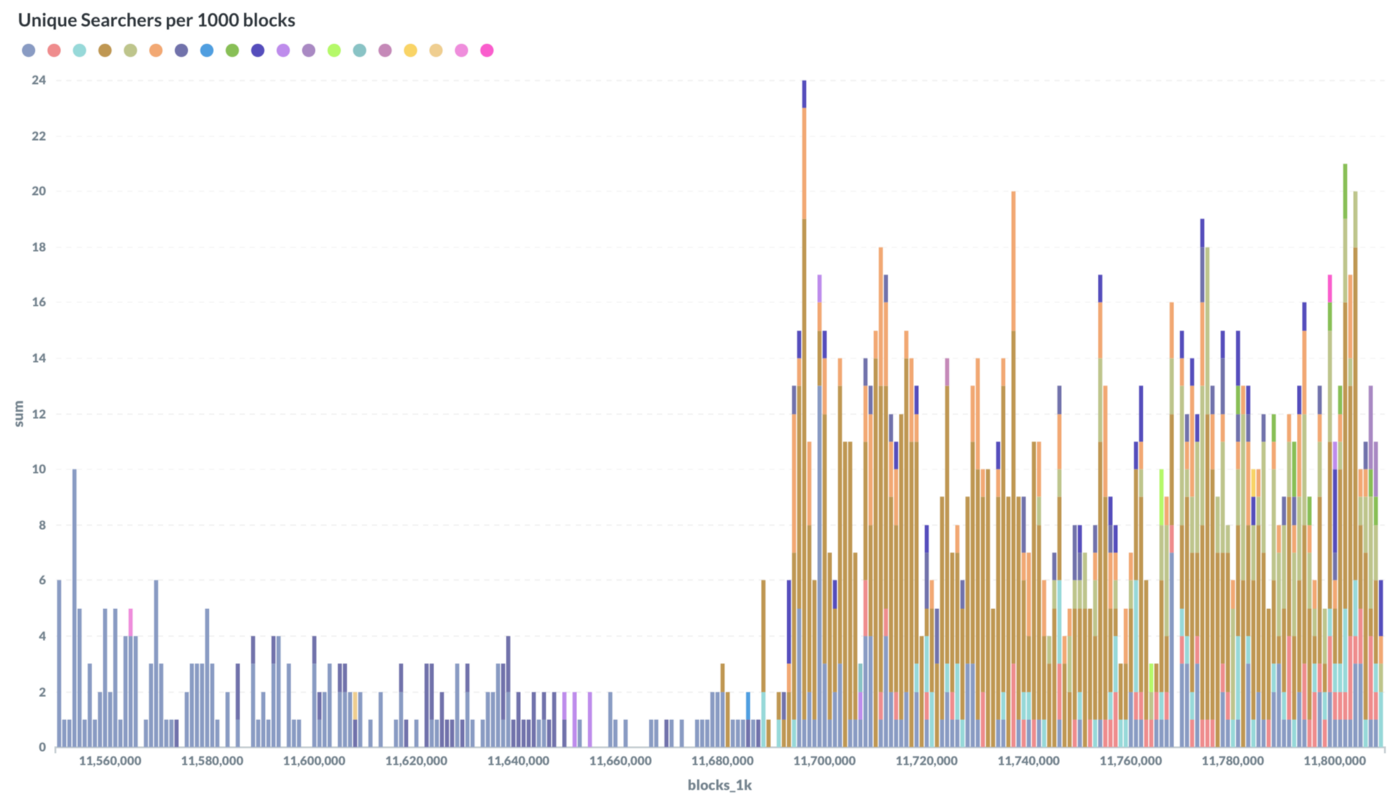Viewport: 1400px width, 798px height.
Task: Hide the lime-green legend series
Action: click(x=334, y=50)
